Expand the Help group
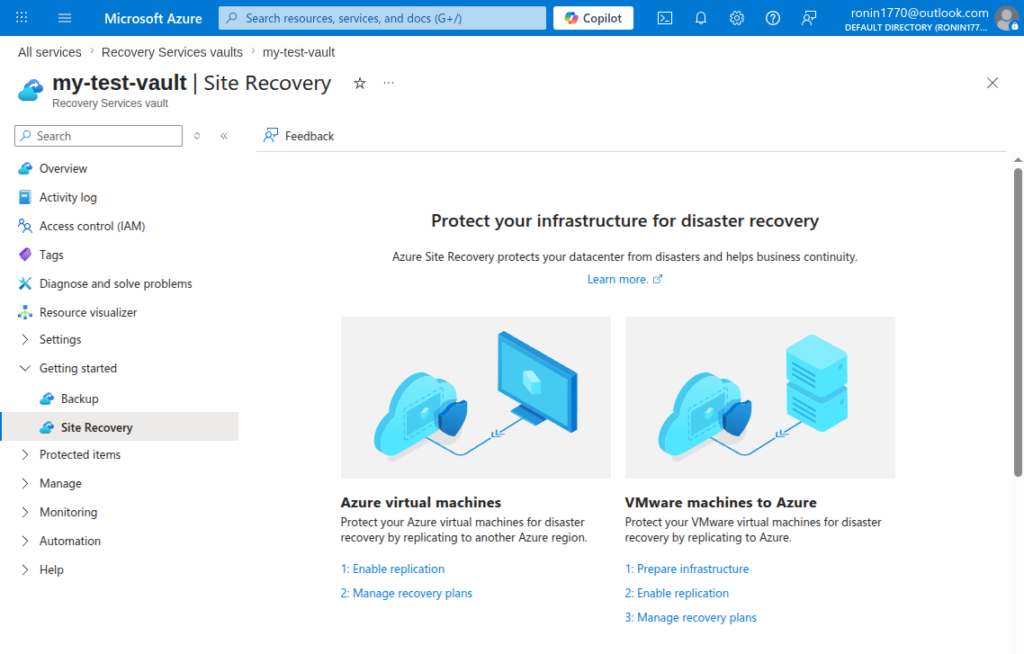The height and width of the screenshot is (654, 1024). click(x=25, y=570)
